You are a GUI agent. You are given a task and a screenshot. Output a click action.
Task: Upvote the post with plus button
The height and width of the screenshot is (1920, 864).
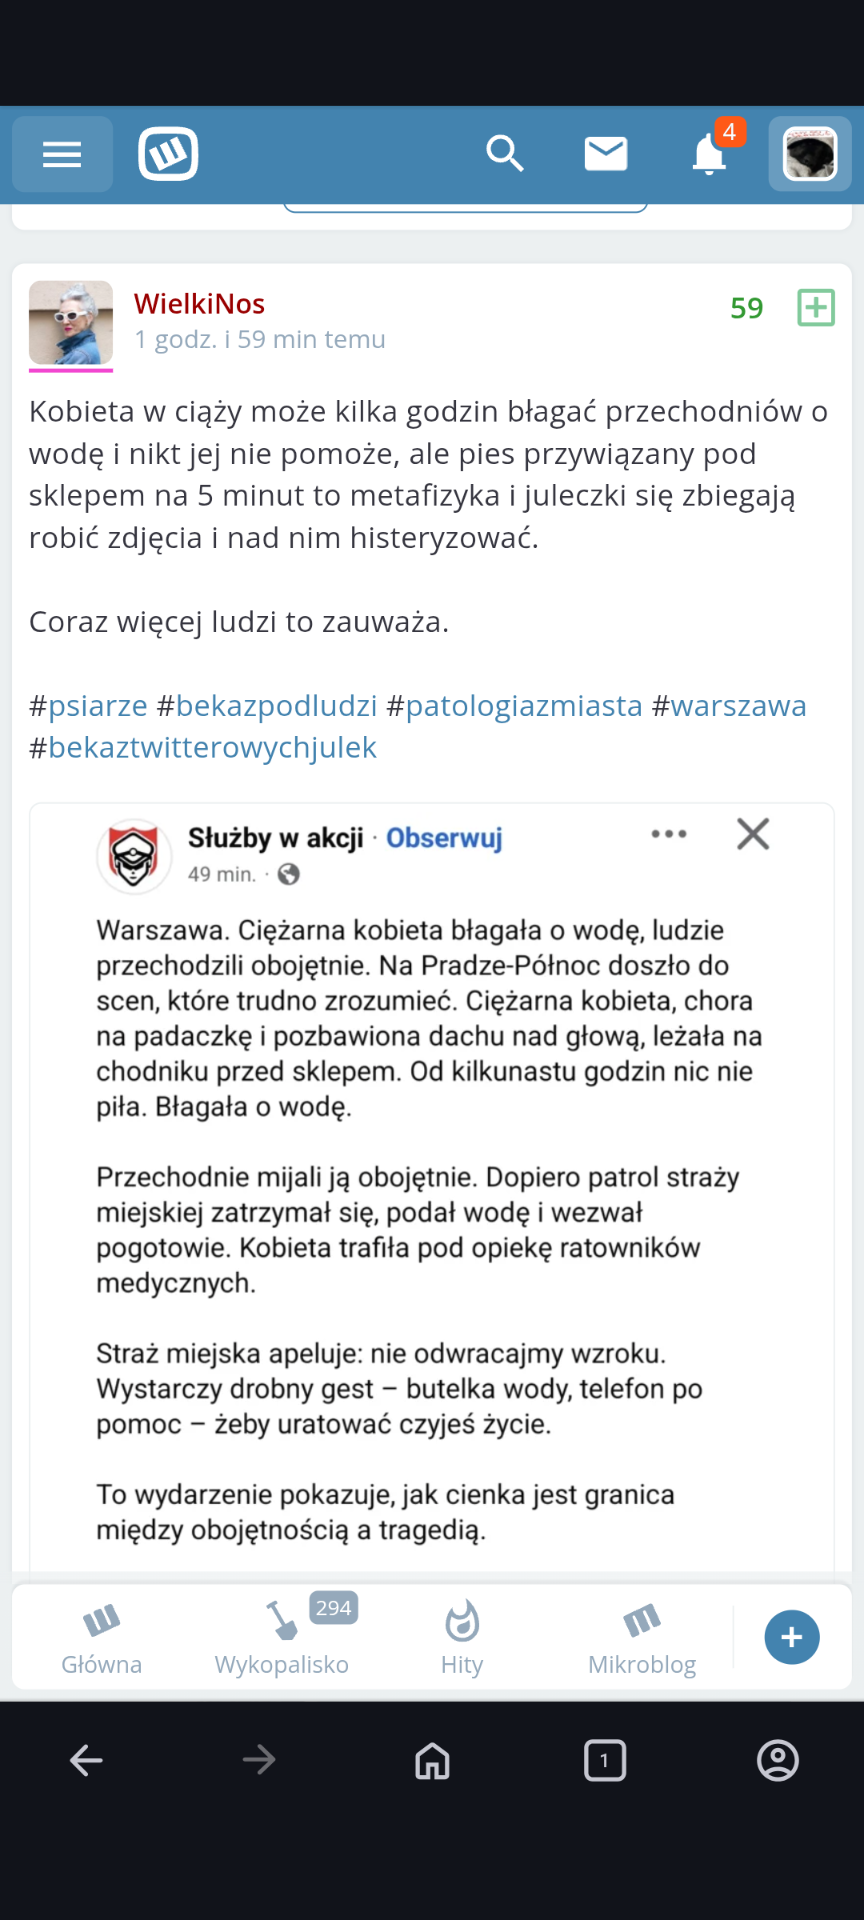click(816, 307)
